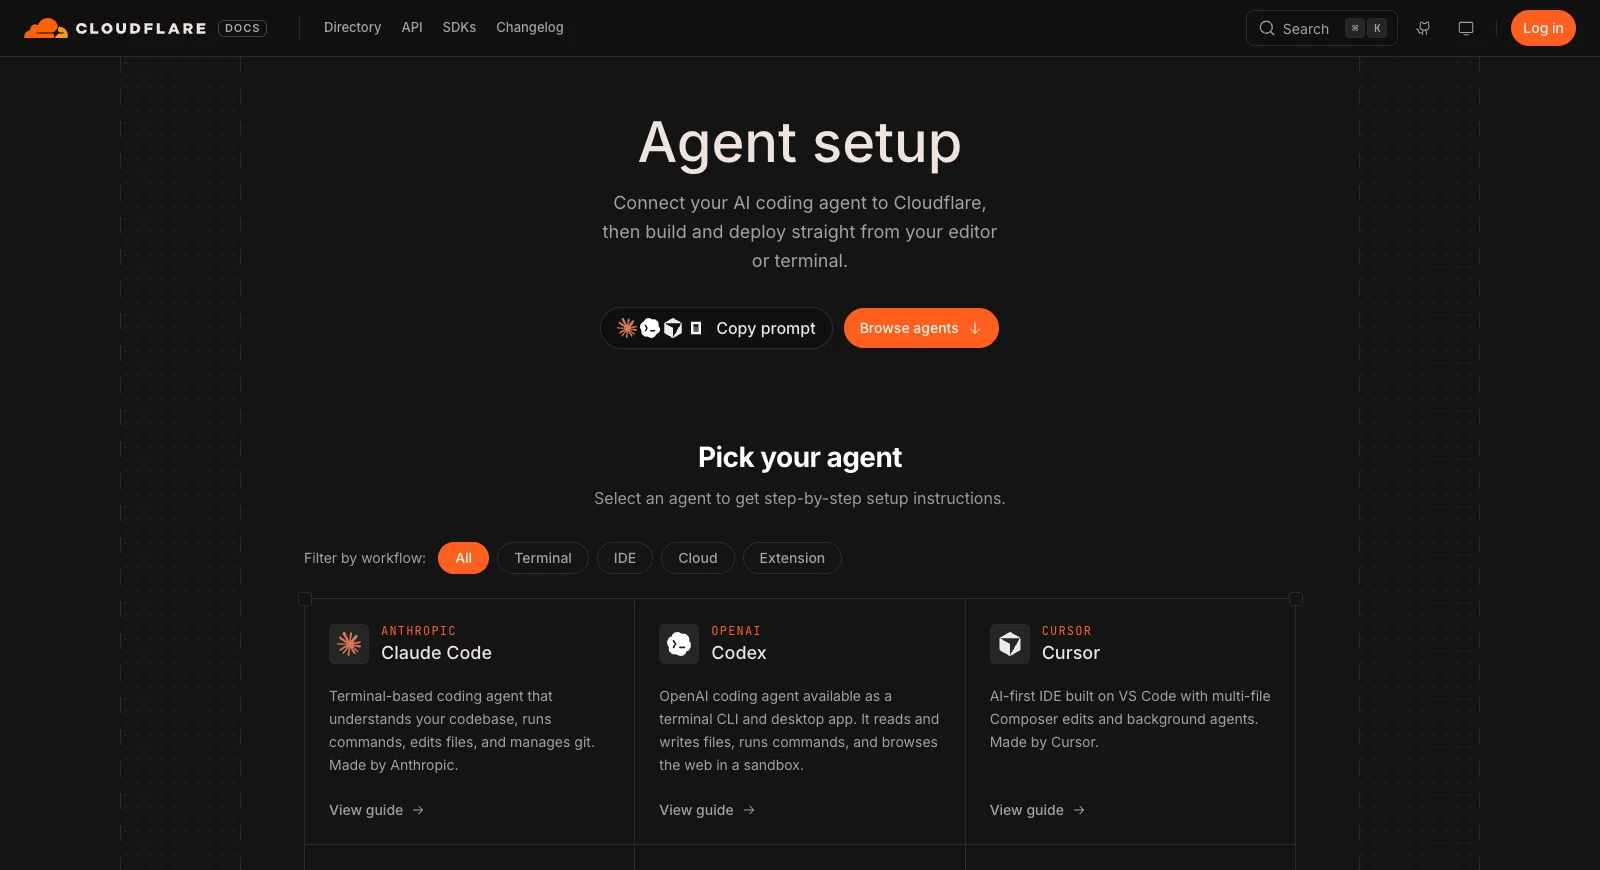Click the Browse agents button
This screenshot has width=1600, height=870.
point(921,328)
